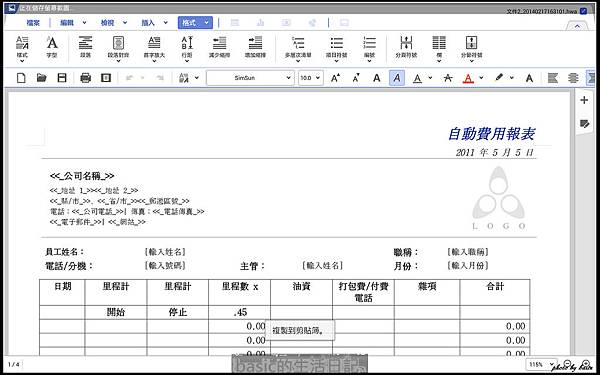Viewport: 600px width, 375px height.
Task: Open the 段落 paragraph settings
Action: click(x=85, y=47)
